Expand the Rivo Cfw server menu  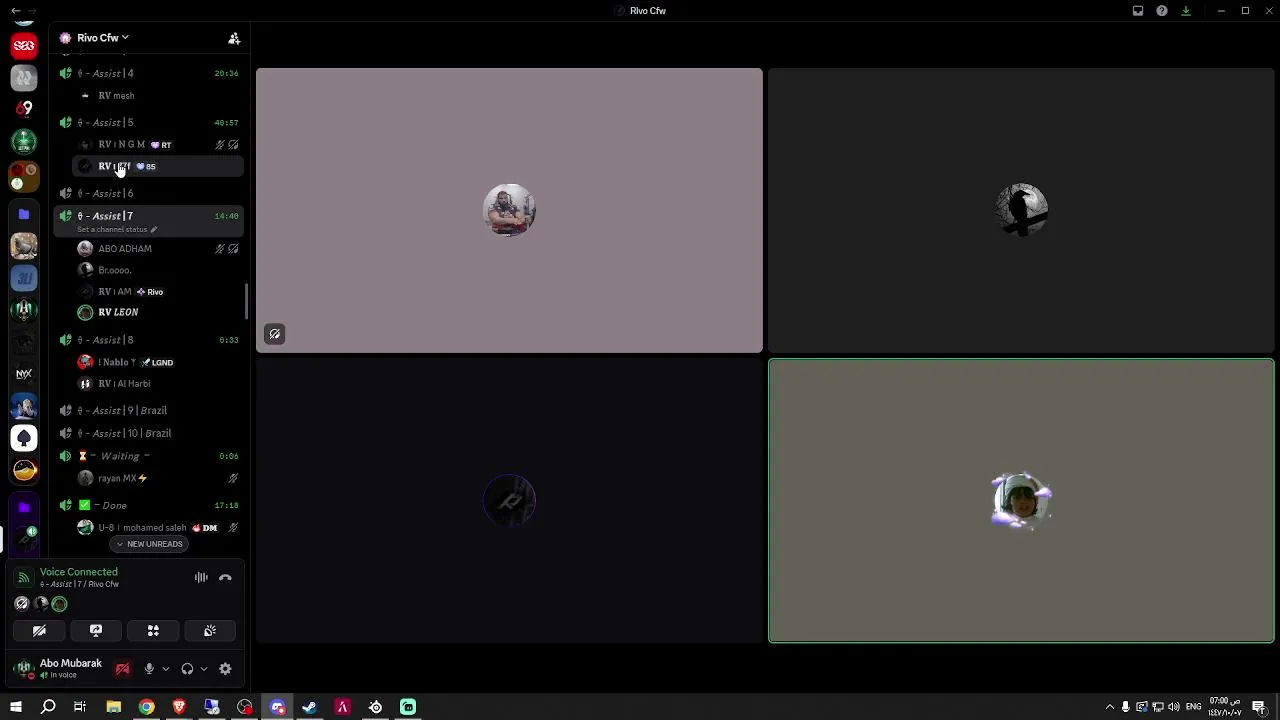tap(102, 38)
